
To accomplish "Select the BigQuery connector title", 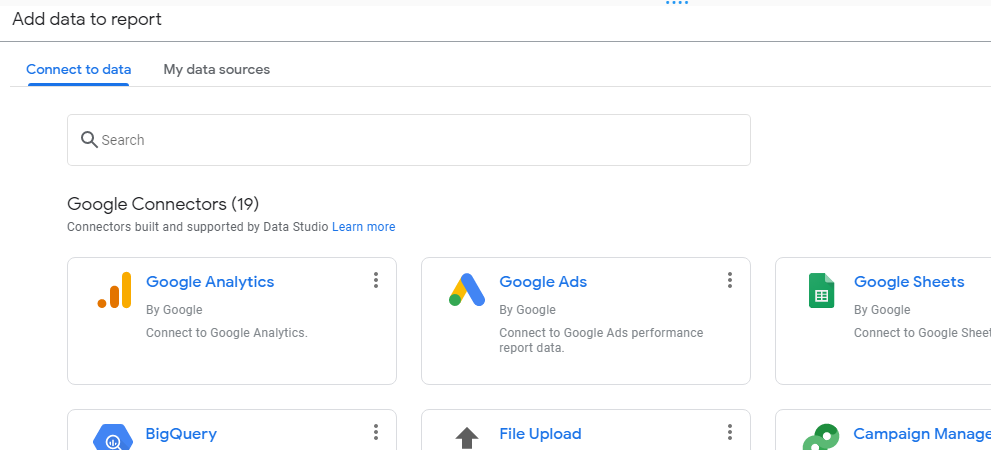I will [x=181, y=434].
